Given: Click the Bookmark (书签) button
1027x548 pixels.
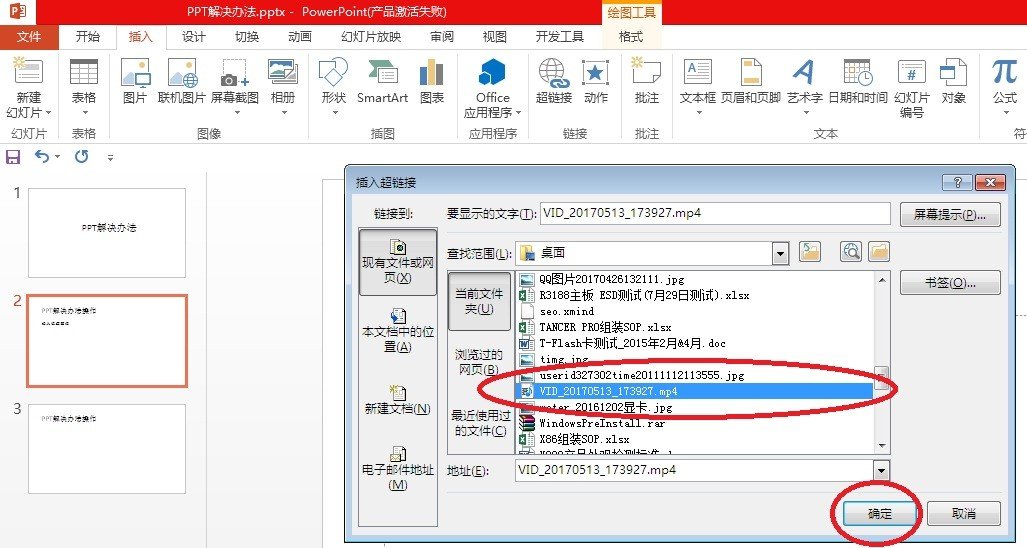Looking at the screenshot, I should (x=950, y=283).
